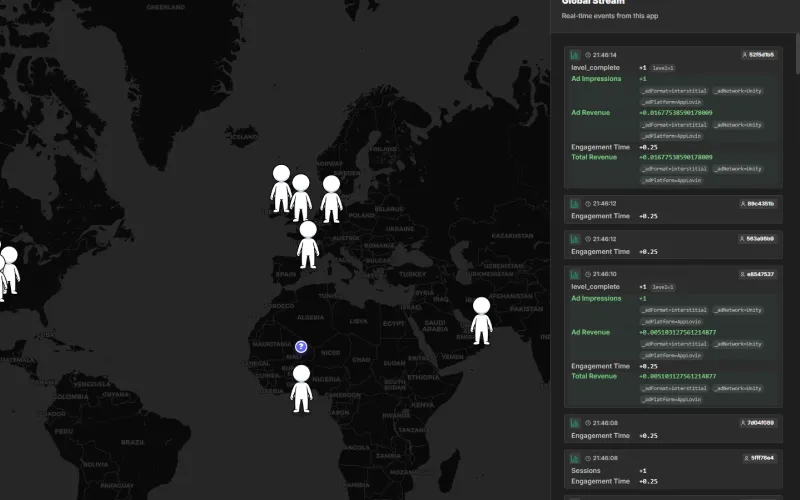Open user badge 89c4351b

pos(757,204)
